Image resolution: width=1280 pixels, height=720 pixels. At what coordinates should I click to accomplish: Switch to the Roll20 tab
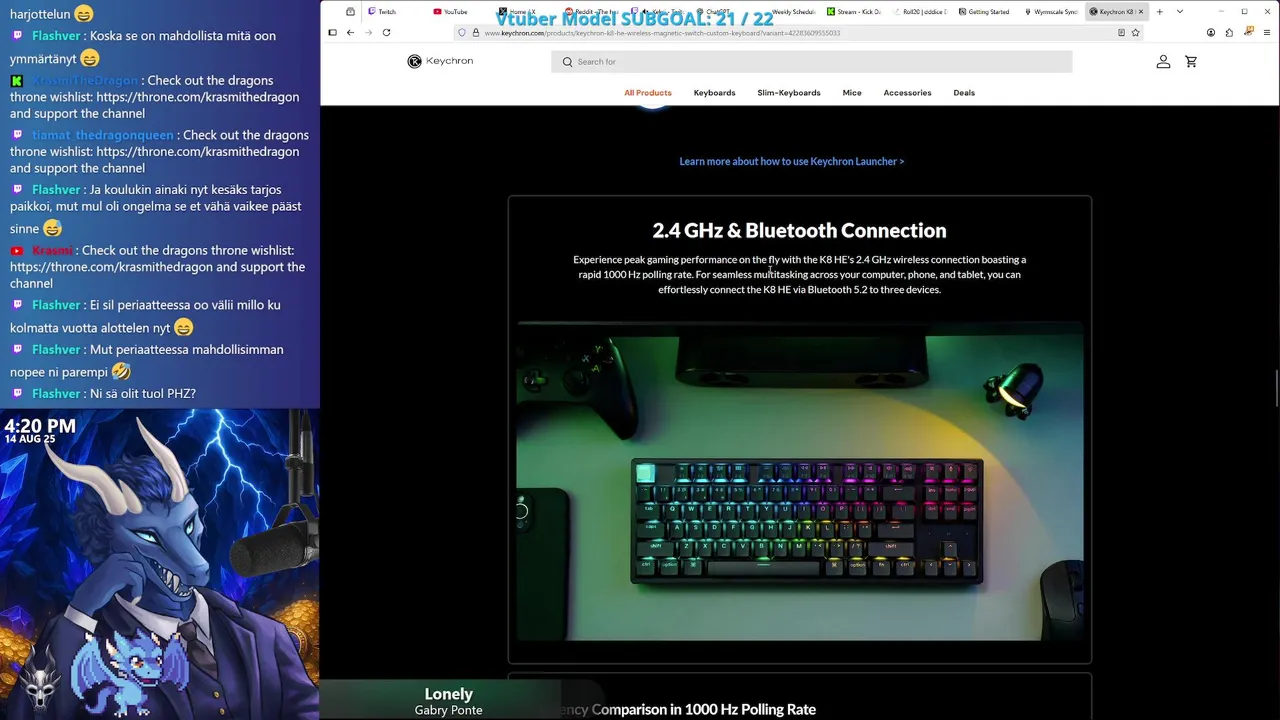pos(919,12)
